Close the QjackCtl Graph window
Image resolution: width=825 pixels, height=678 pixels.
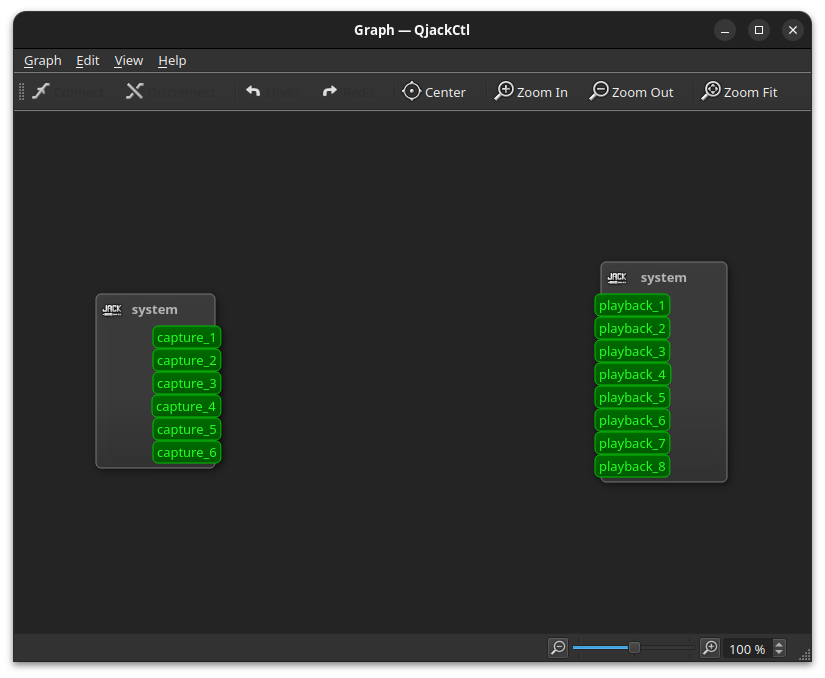[793, 30]
